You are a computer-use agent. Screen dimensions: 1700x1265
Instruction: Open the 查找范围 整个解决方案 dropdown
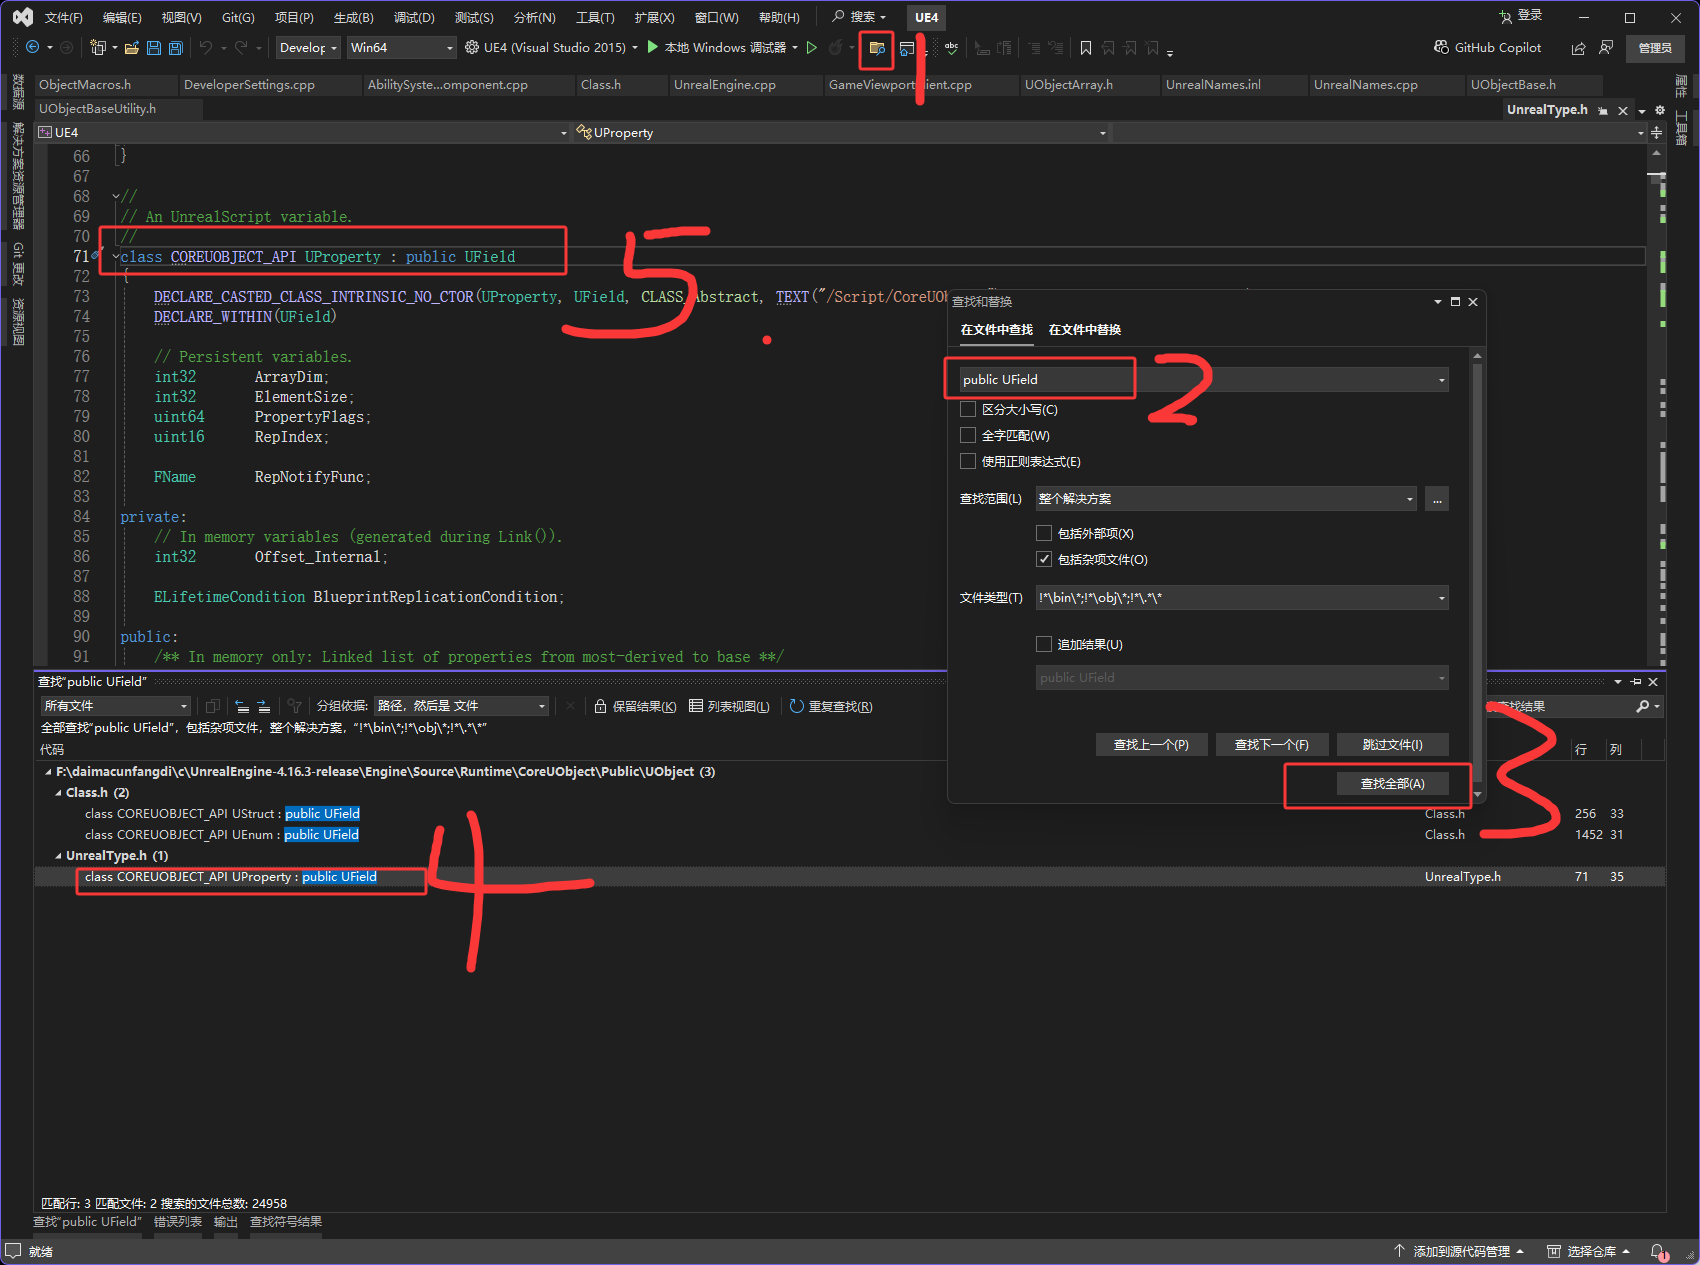(1226, 498)
